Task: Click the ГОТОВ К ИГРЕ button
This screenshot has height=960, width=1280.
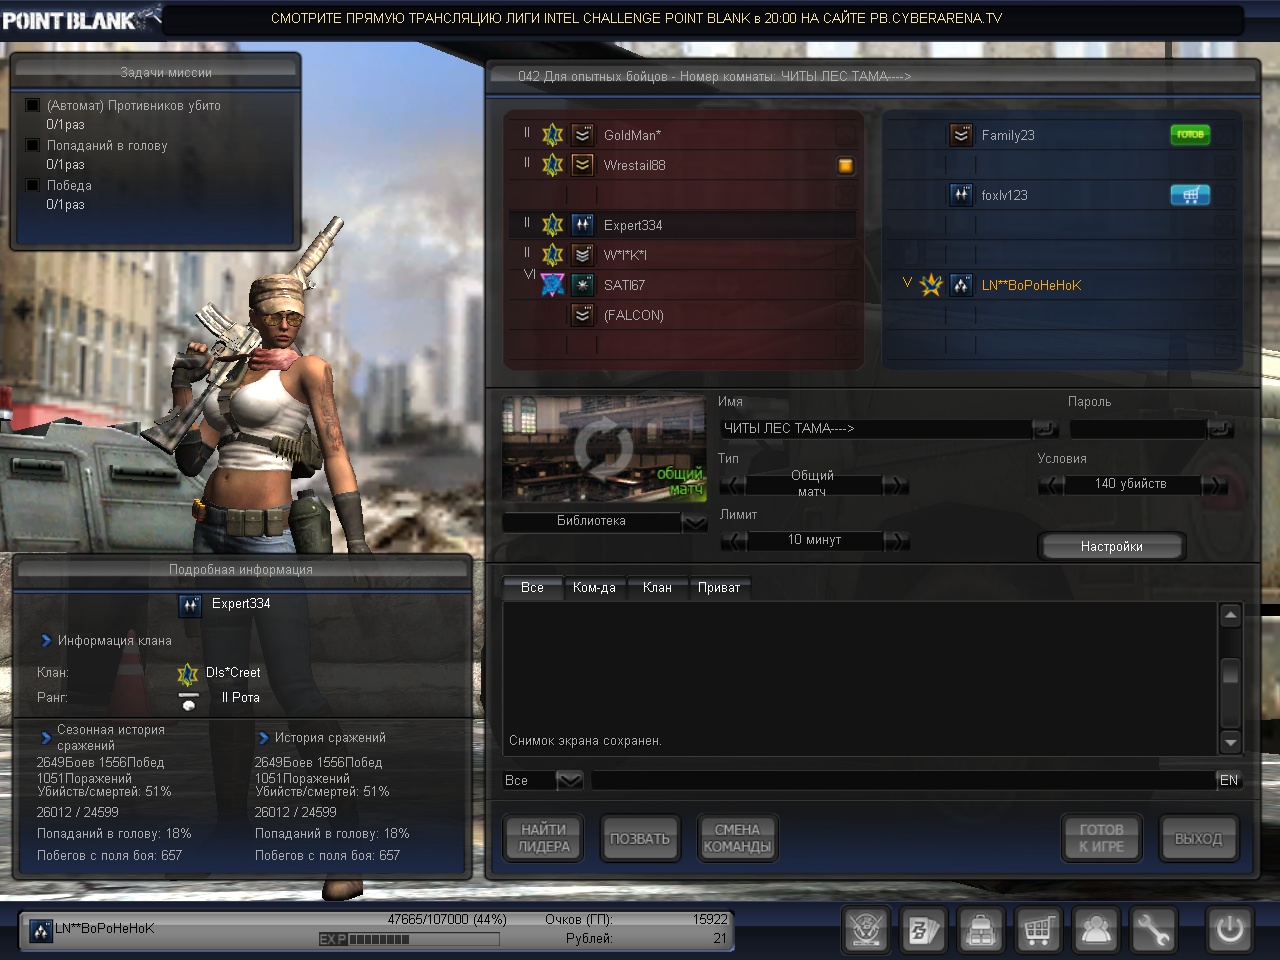Action: click(x=1101, y=838)
